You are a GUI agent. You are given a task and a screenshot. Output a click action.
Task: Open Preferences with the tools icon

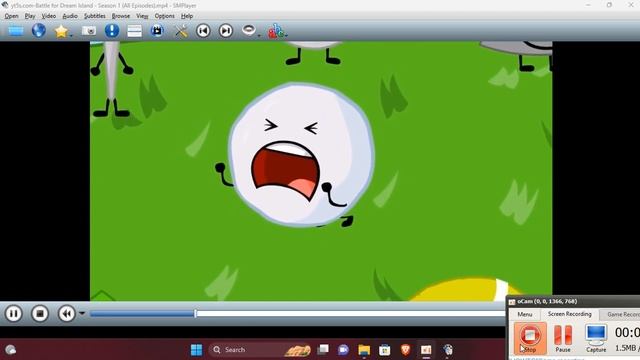[181, 31]
